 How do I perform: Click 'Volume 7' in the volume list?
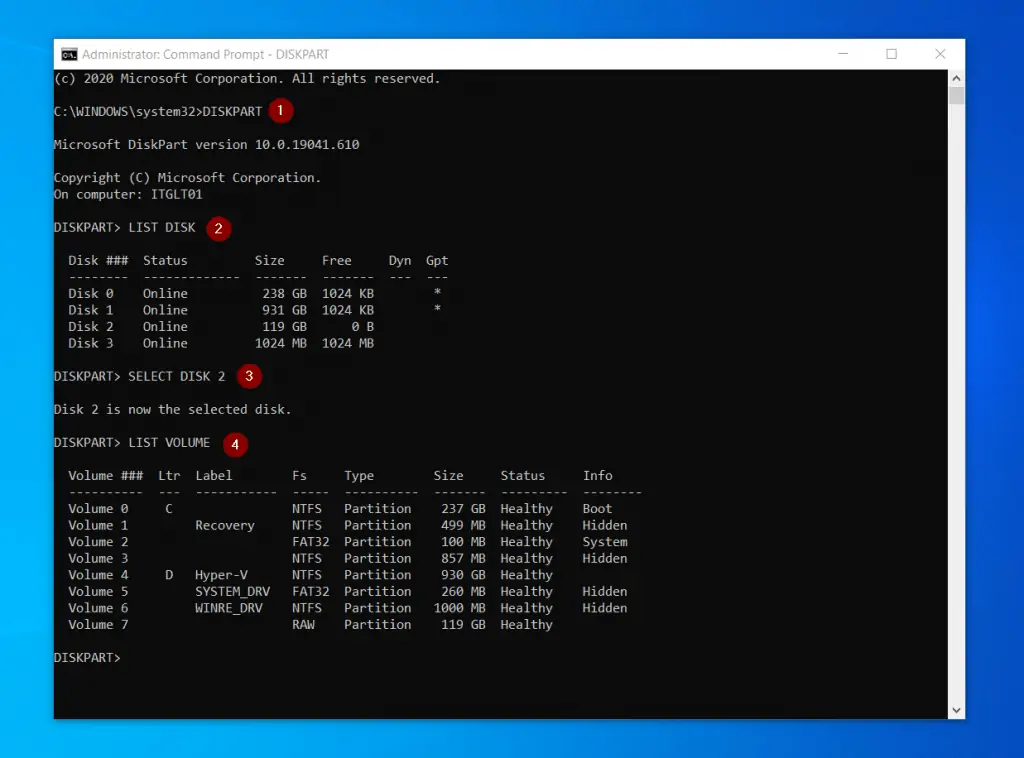(x=98, y=624)
